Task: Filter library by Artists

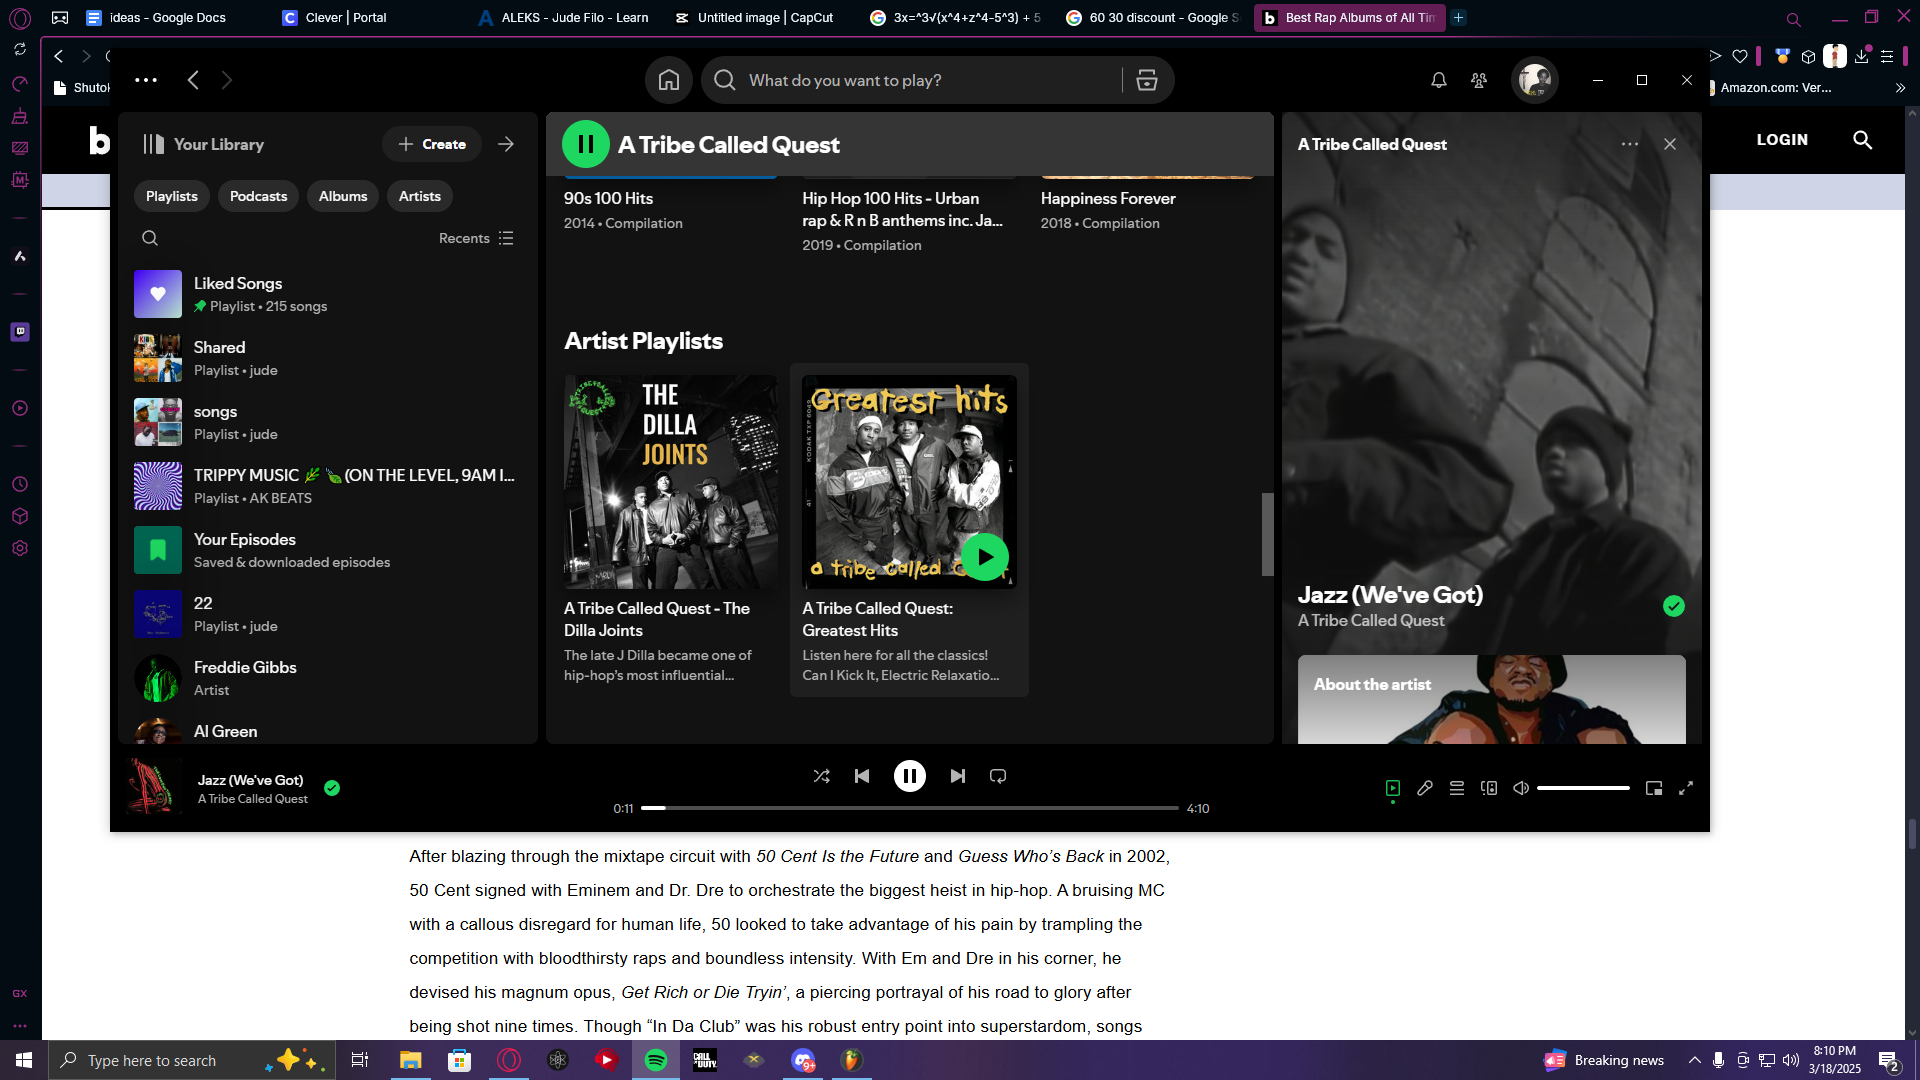Action: tap(420, 196)
